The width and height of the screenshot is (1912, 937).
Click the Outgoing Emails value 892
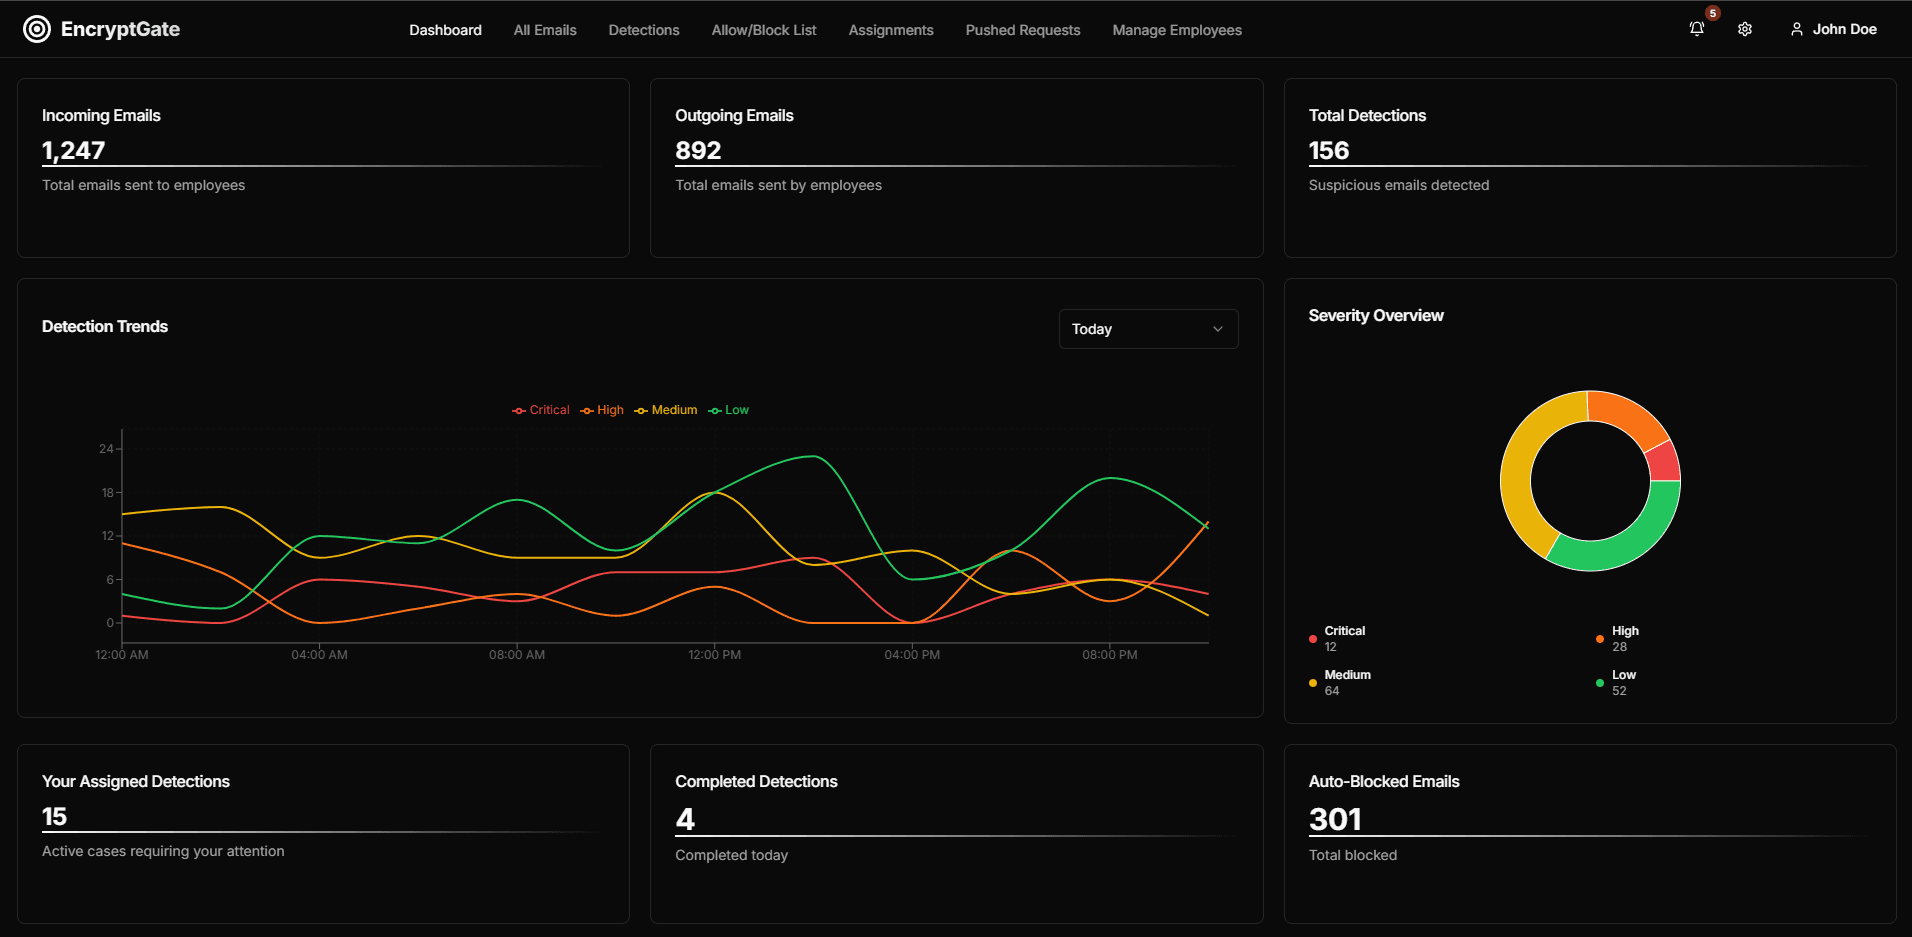tap(698, 150)
